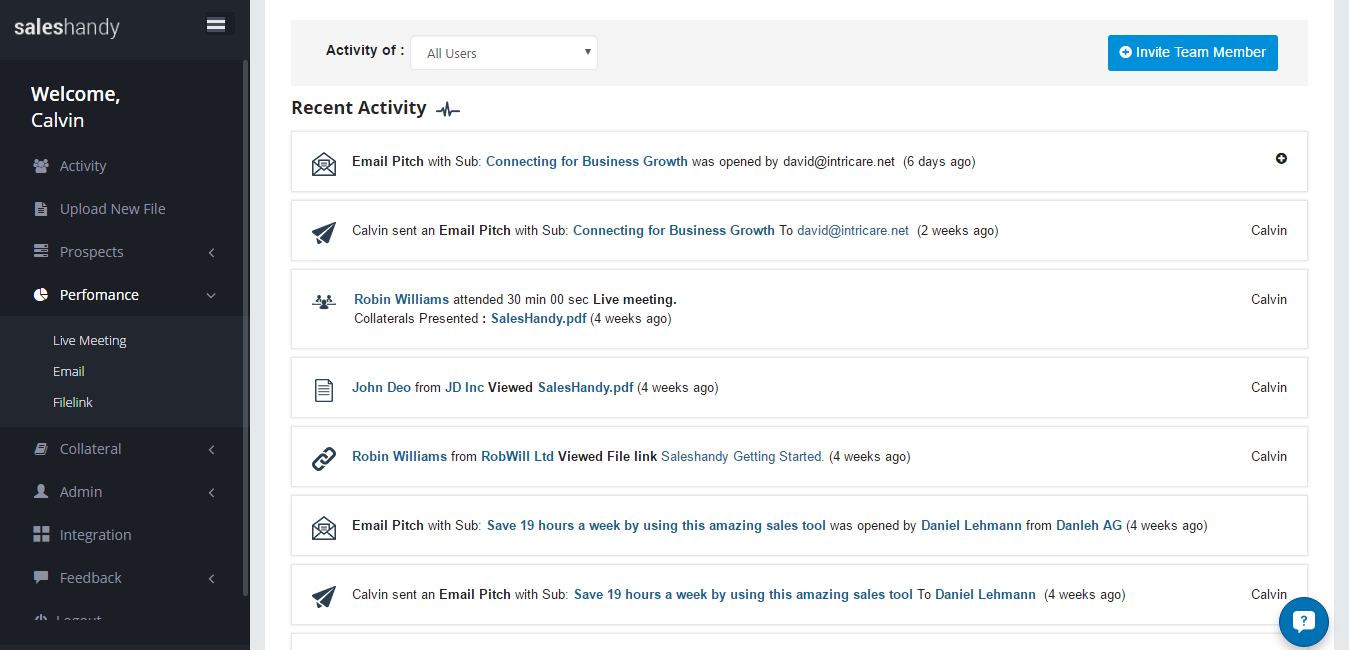The image size is (1349, 650).
Task: Click the Admin user icon
Action: pos(41,492)
